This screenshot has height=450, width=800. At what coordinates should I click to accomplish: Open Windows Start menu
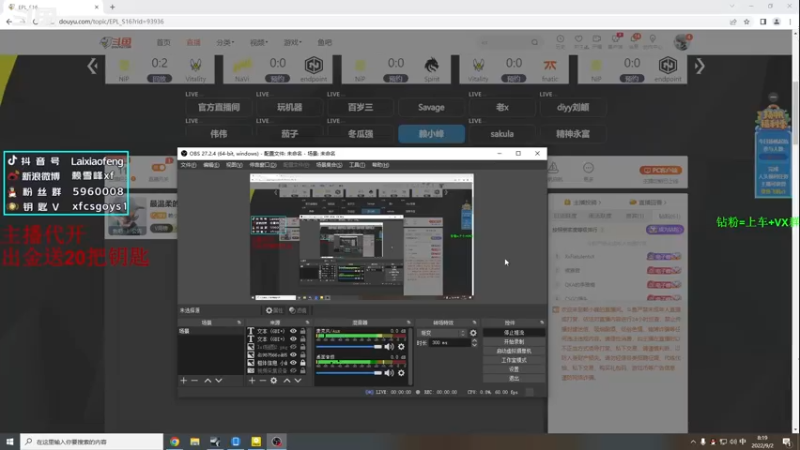coord(10,442)
